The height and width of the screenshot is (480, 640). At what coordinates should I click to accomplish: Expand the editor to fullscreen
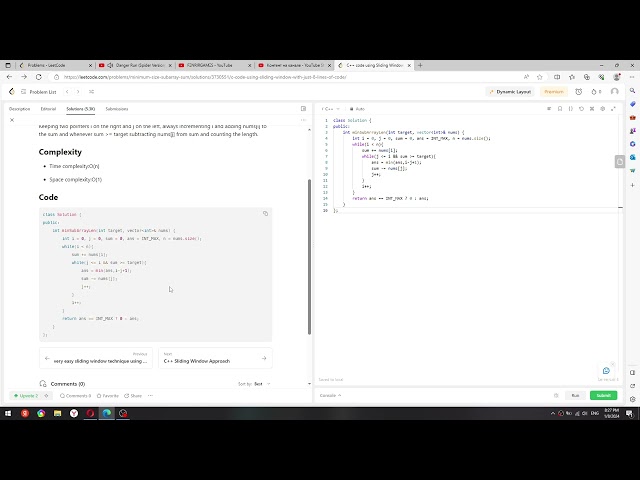(x=613, y=109)
